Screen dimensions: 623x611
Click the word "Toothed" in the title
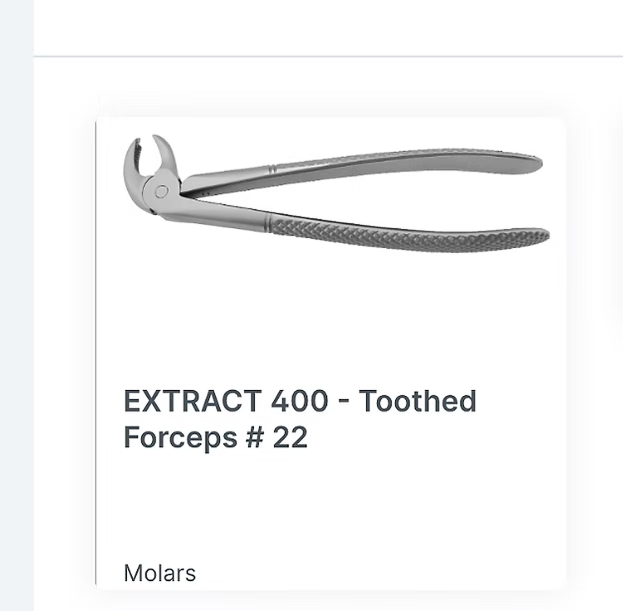point(417,402)
